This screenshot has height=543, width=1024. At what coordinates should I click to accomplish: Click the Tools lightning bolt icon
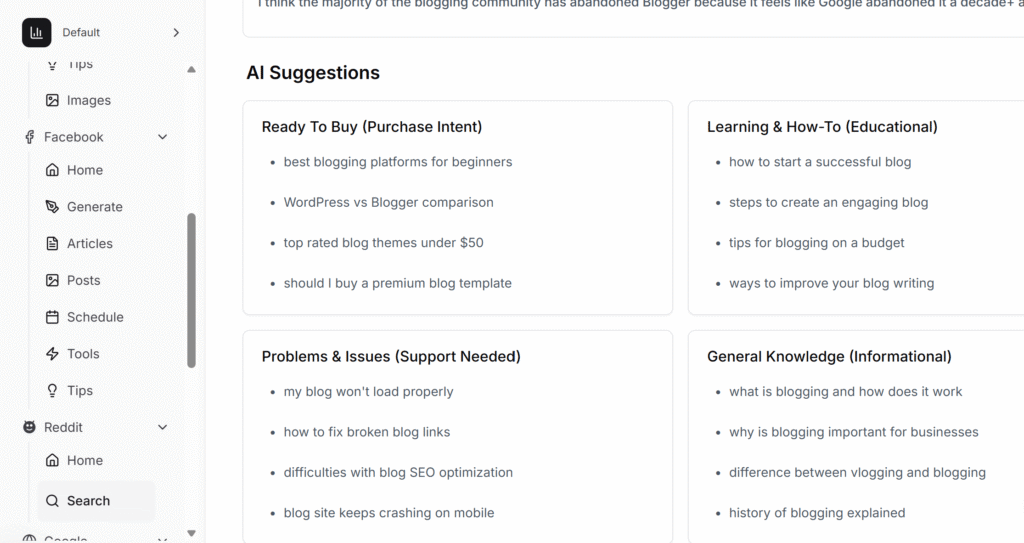(x=52, y=354)
